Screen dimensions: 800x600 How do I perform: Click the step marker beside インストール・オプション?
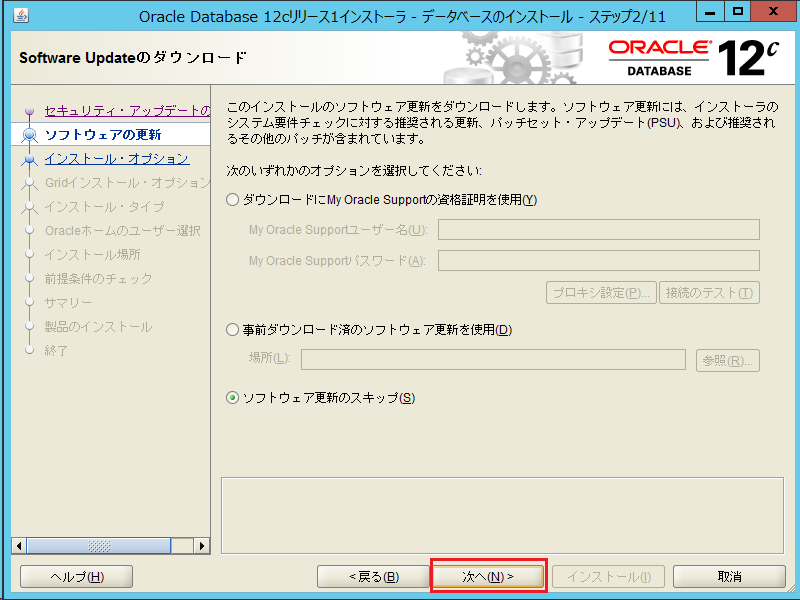(30, 159)
